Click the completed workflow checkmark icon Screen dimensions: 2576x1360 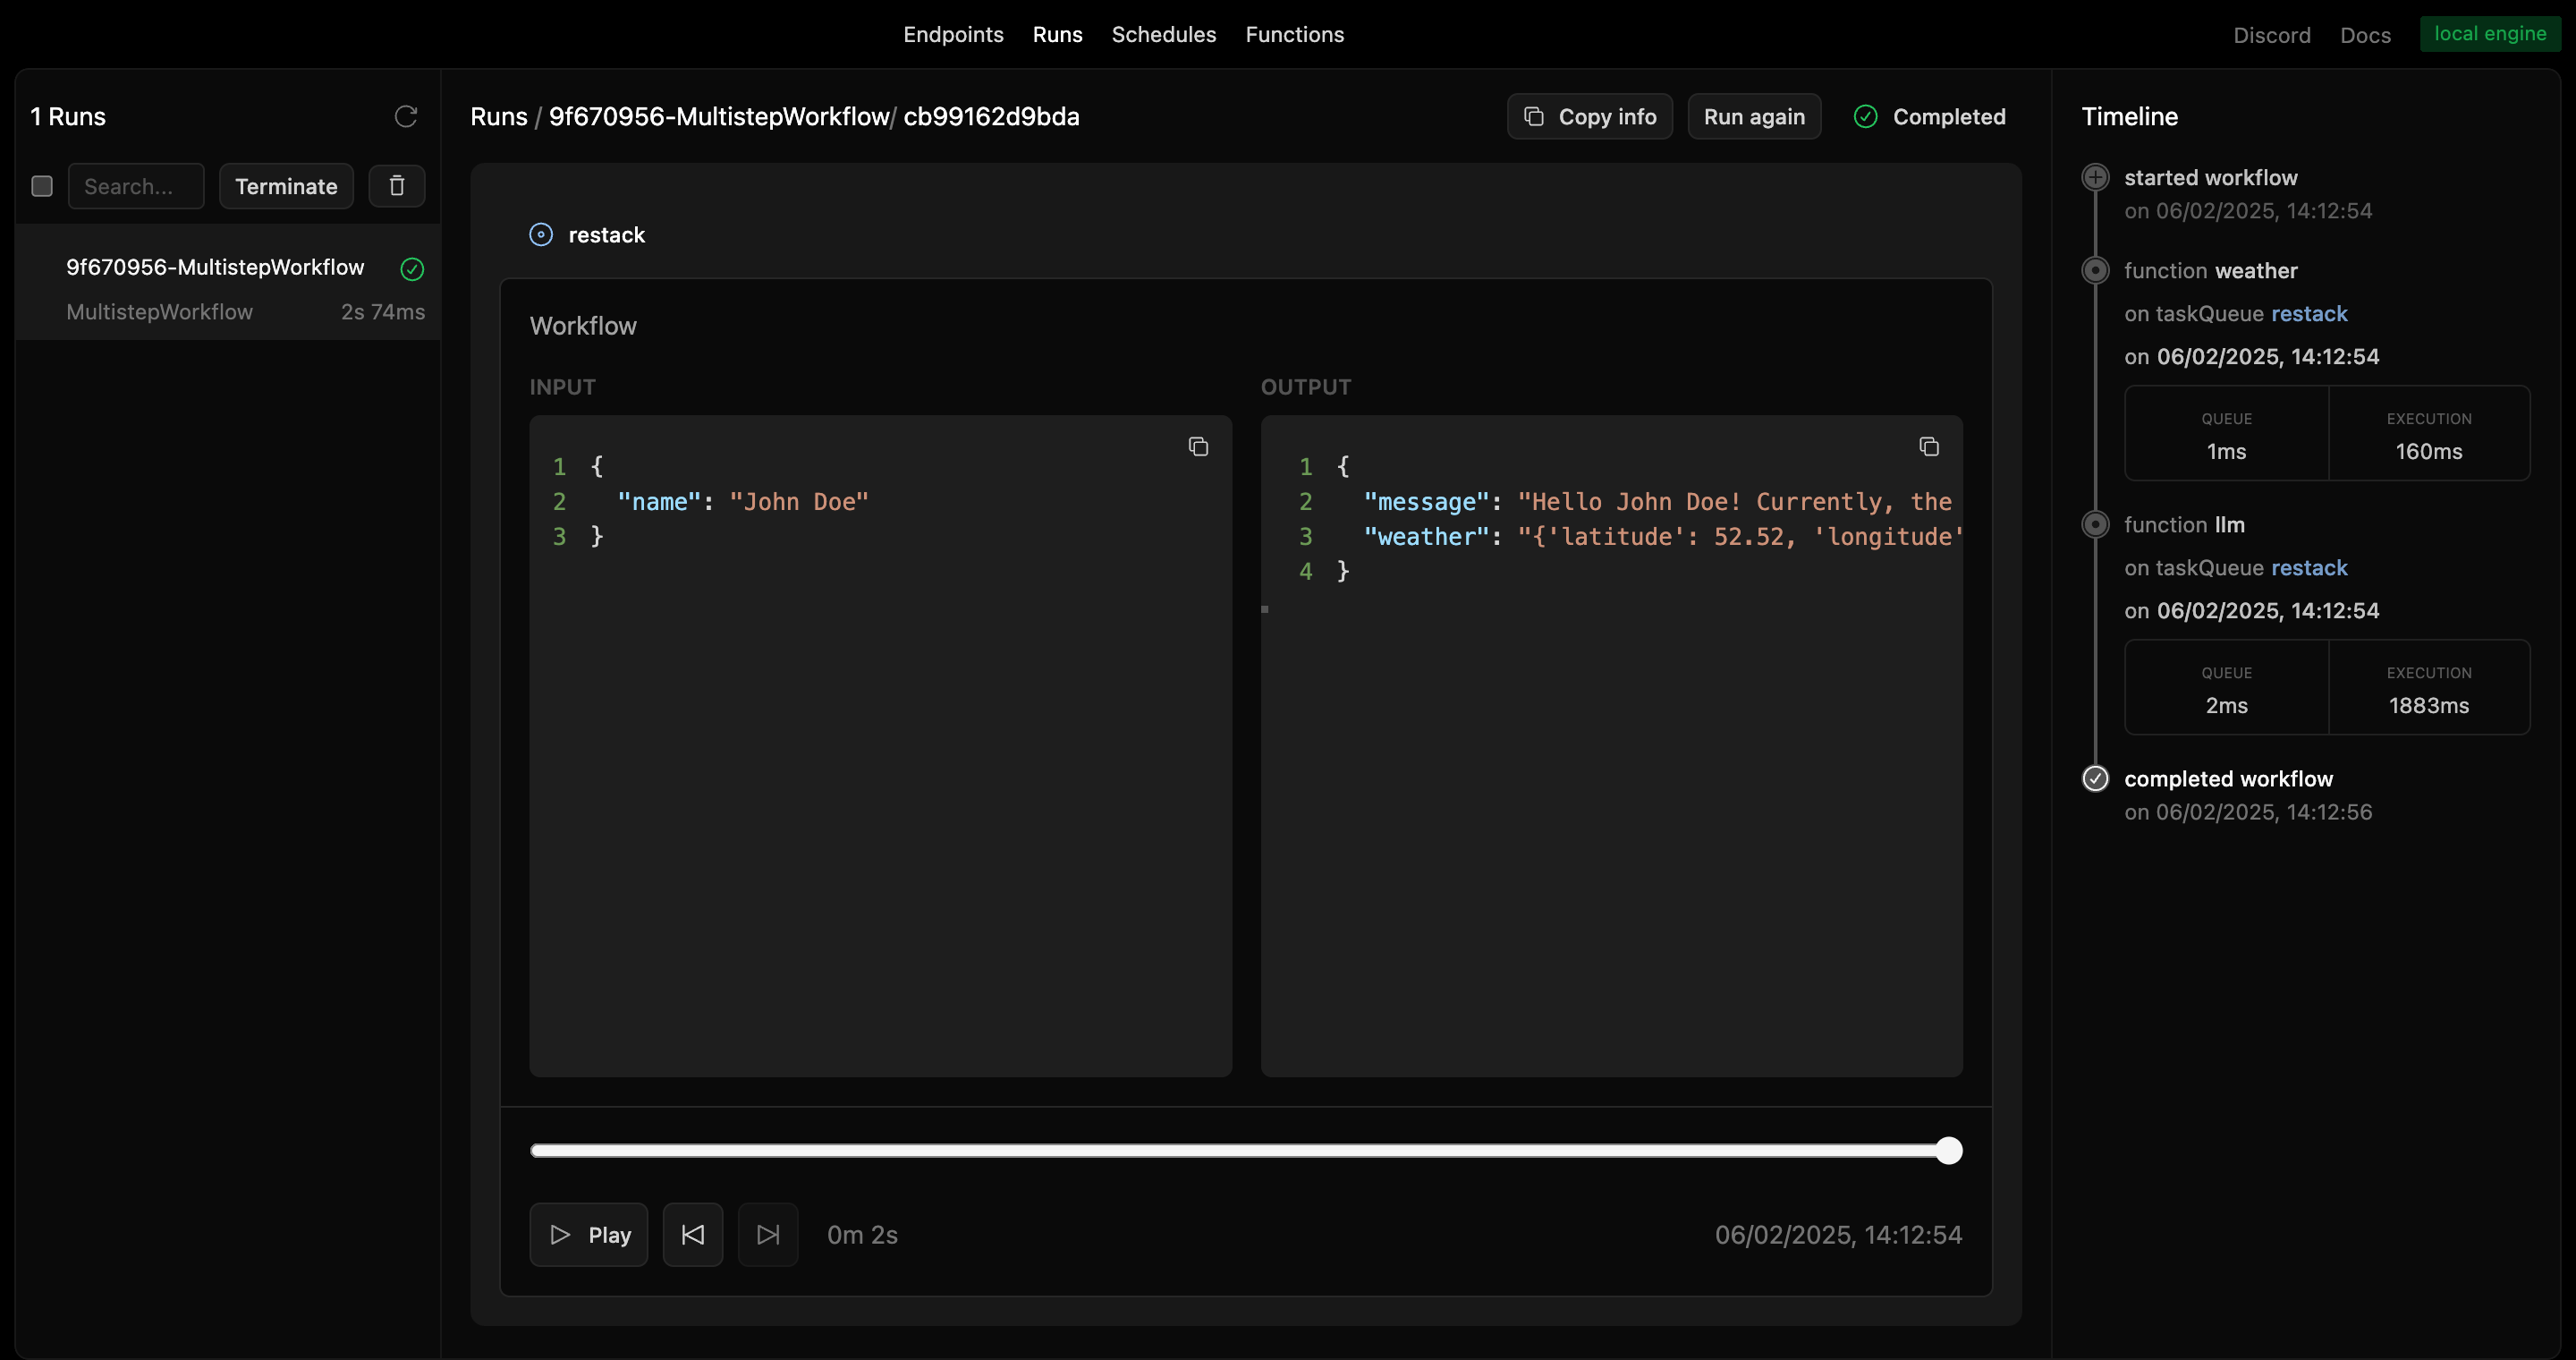[x=2096, y=778]
